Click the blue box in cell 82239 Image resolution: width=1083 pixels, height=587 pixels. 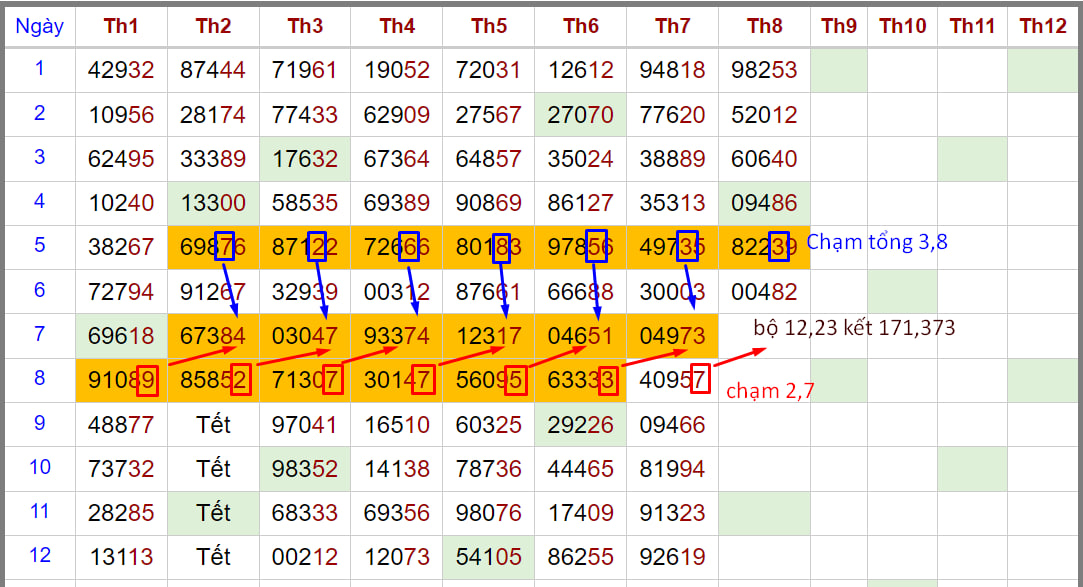780,246
